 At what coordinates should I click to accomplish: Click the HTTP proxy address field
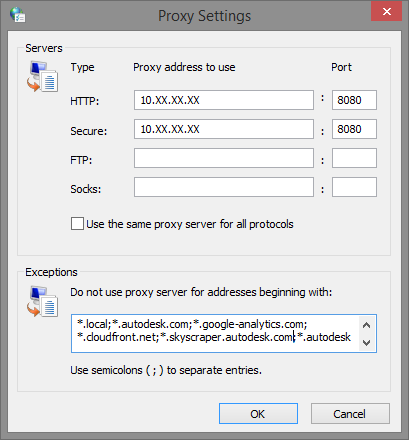(x=224, y=100)
